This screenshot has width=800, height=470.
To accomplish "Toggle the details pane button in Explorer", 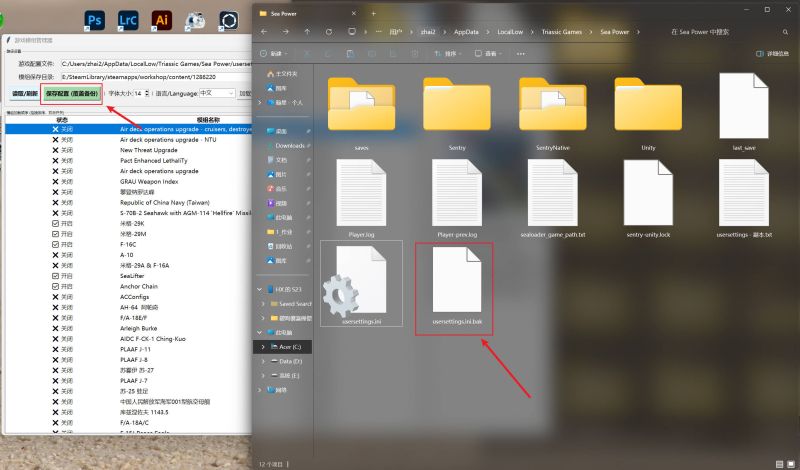I will coord(772,54).
